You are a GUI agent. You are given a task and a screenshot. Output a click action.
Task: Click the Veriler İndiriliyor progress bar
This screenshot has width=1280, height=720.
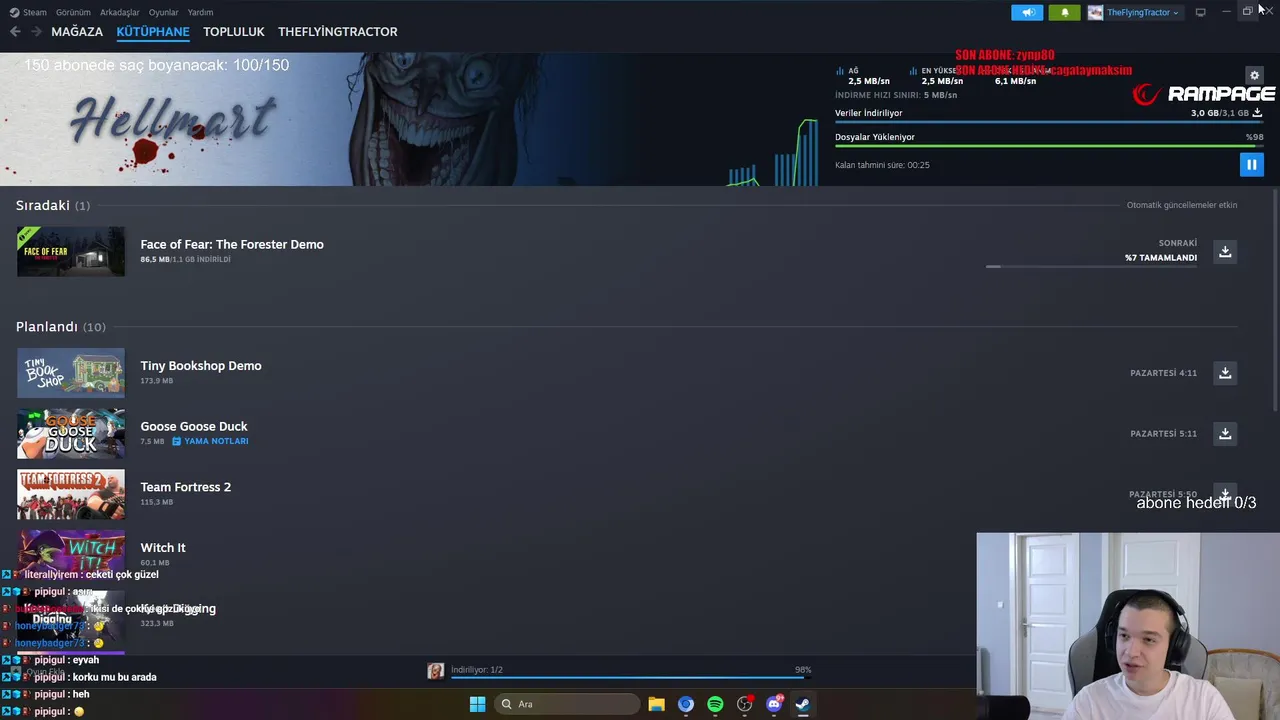click(1049, 123)
